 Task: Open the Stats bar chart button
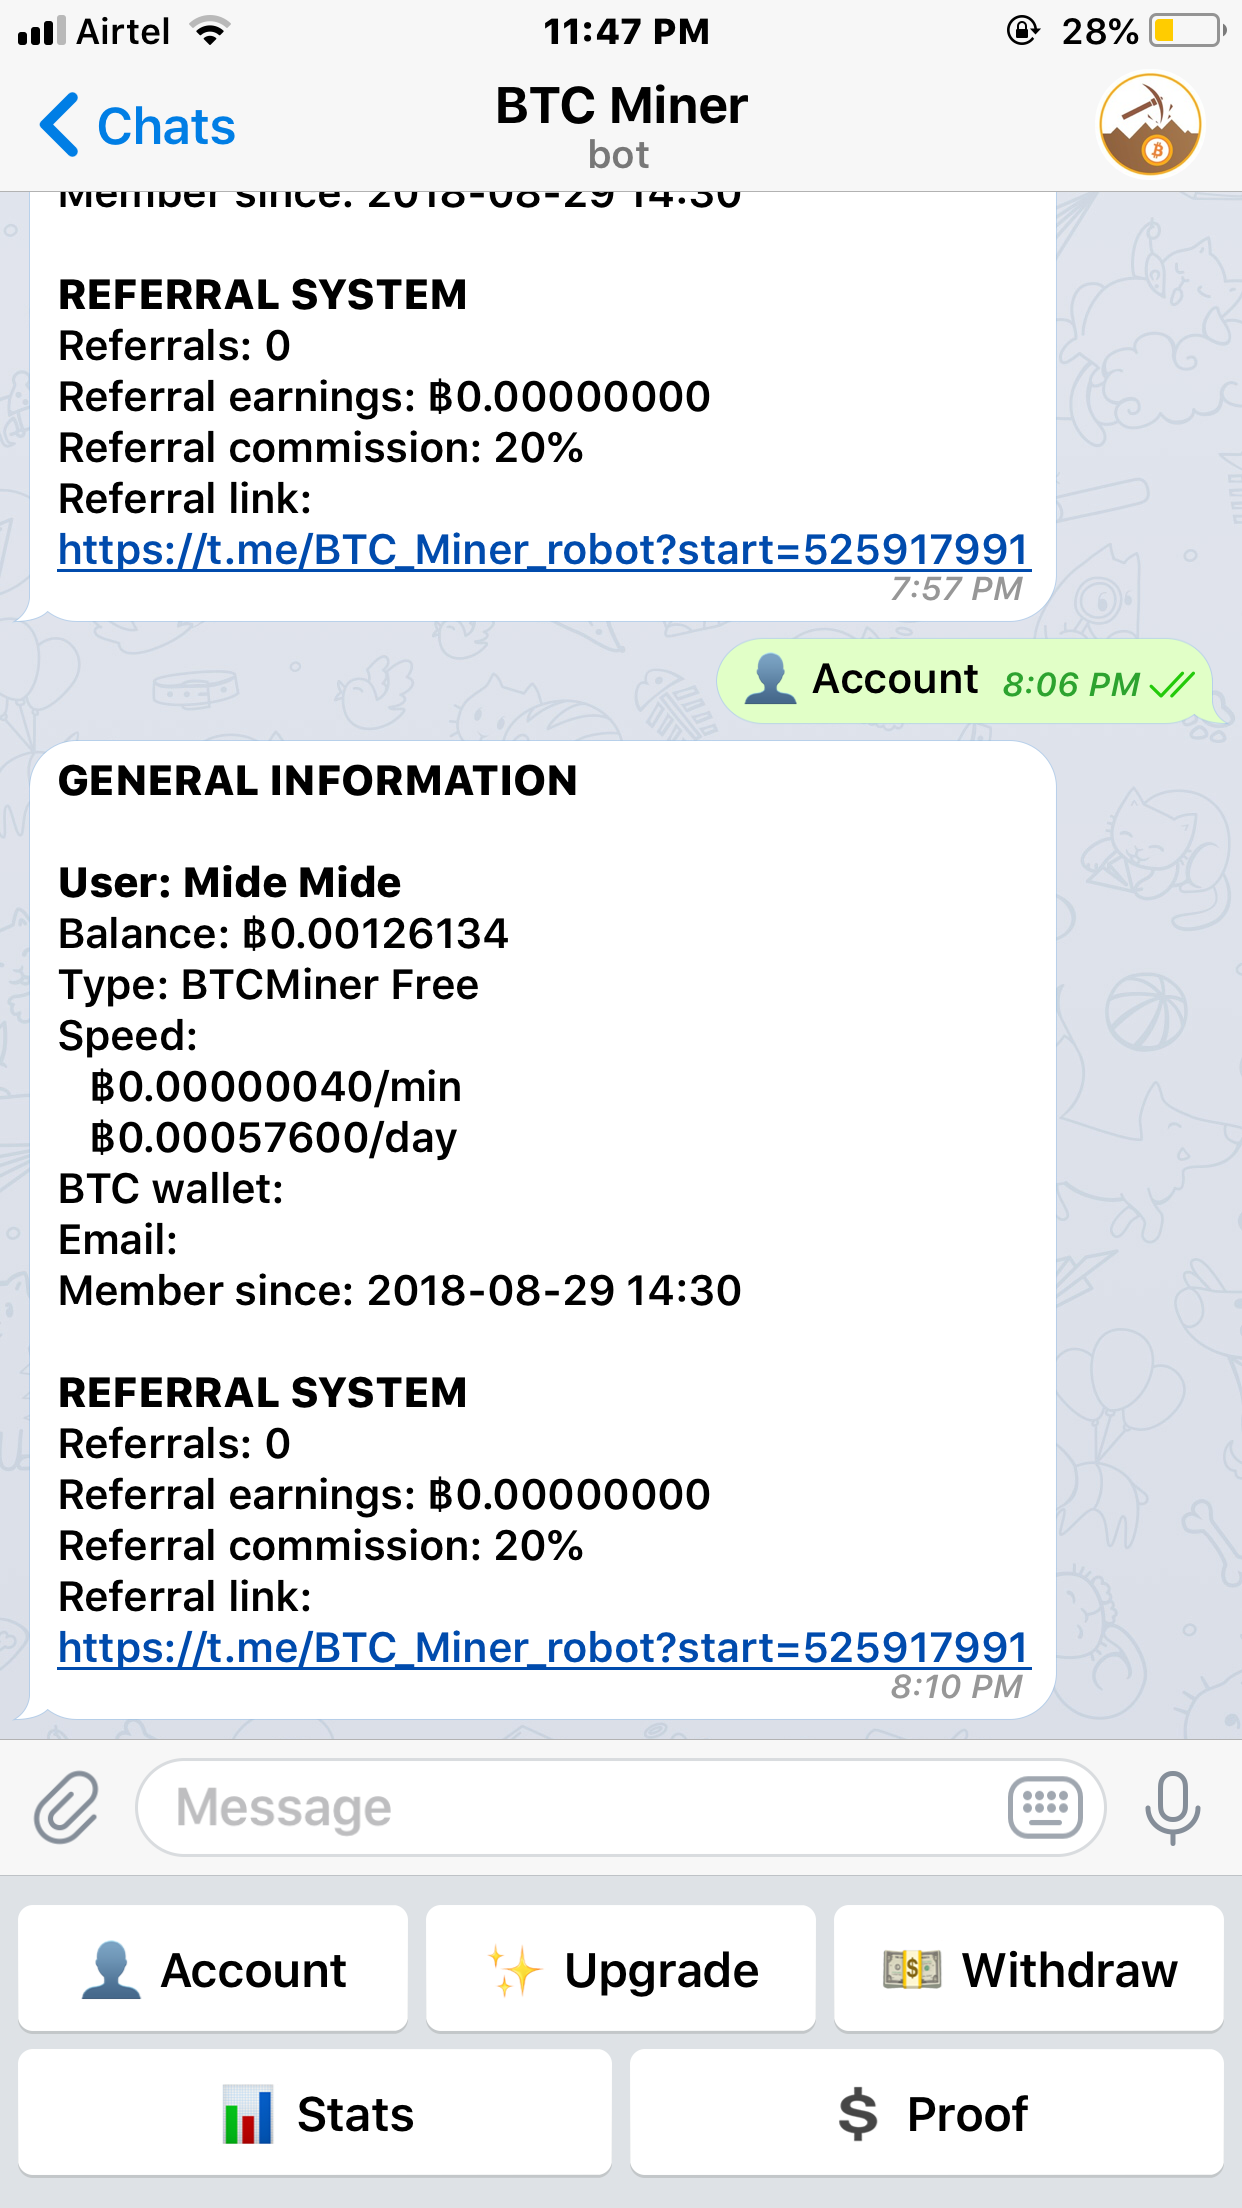pyautogui.click(x=315, y=2113)
